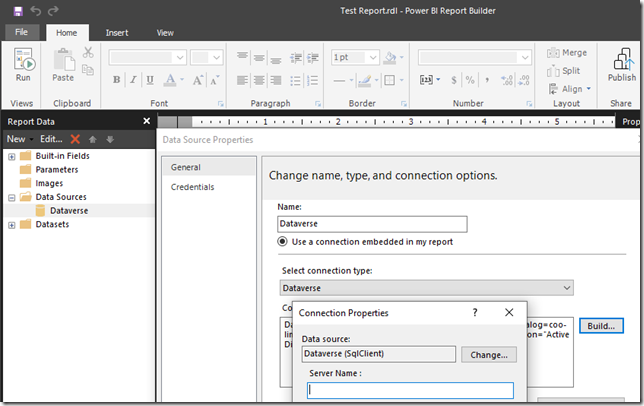Screen dimensions: 644x406
Task: Collapse the Data Sources node
Action: click(12, 197)
